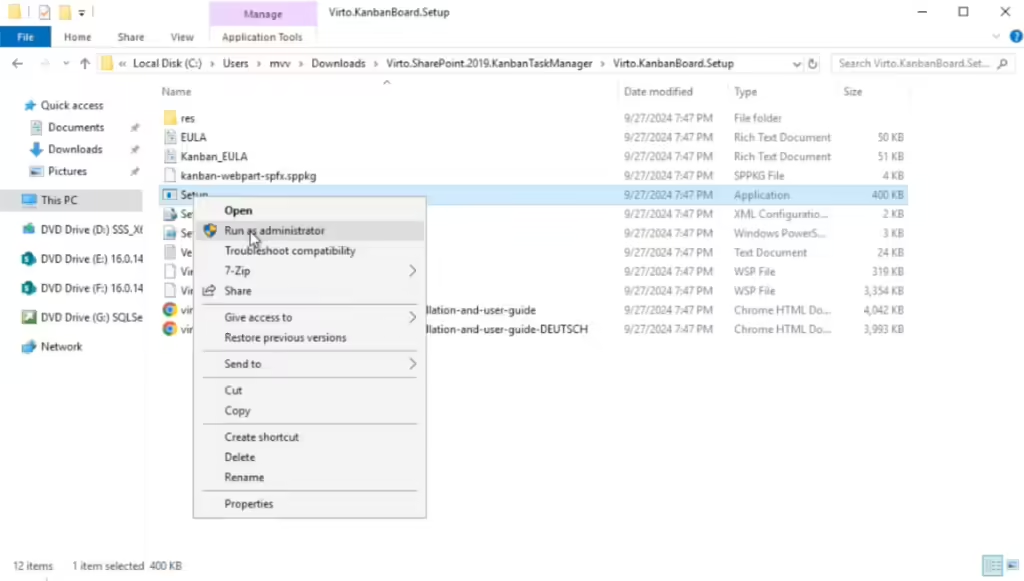Open the Share ribbon tab
1024x581 pixels.
click(131, 37)
